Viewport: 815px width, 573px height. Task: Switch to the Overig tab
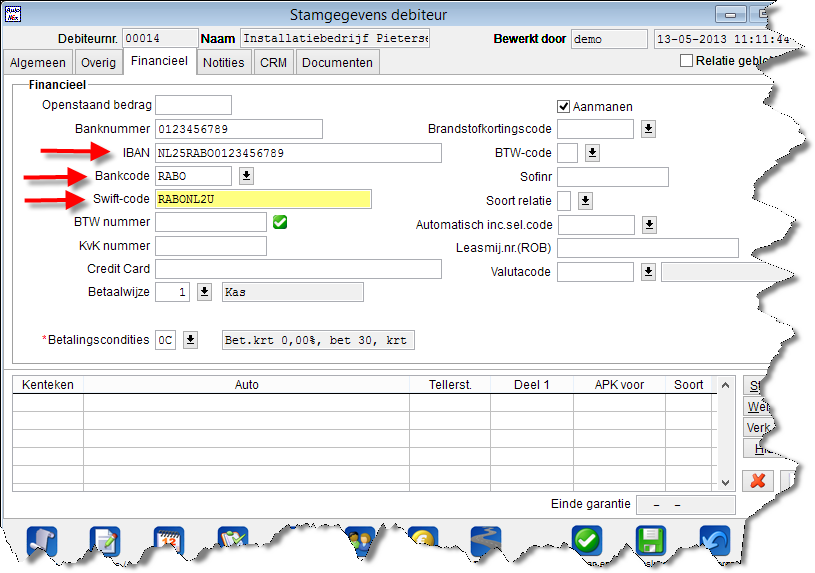pyautogui.click(x=98, y=62)
